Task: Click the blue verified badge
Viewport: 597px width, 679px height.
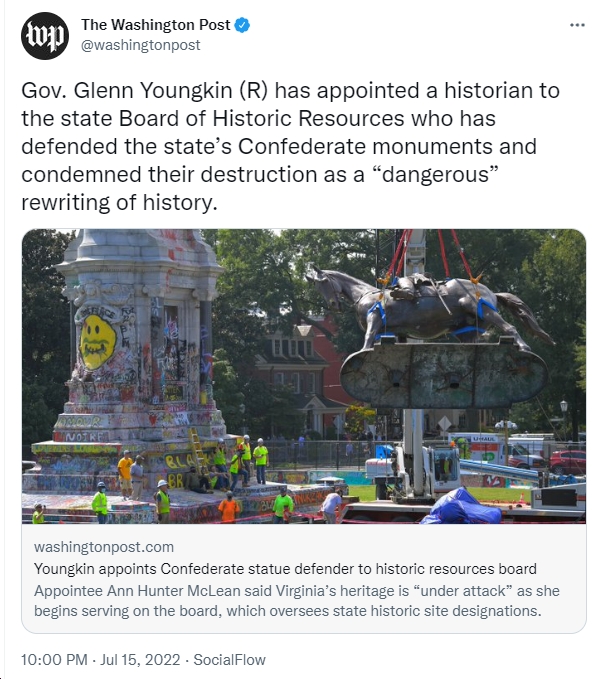Action: coord(242,25)
